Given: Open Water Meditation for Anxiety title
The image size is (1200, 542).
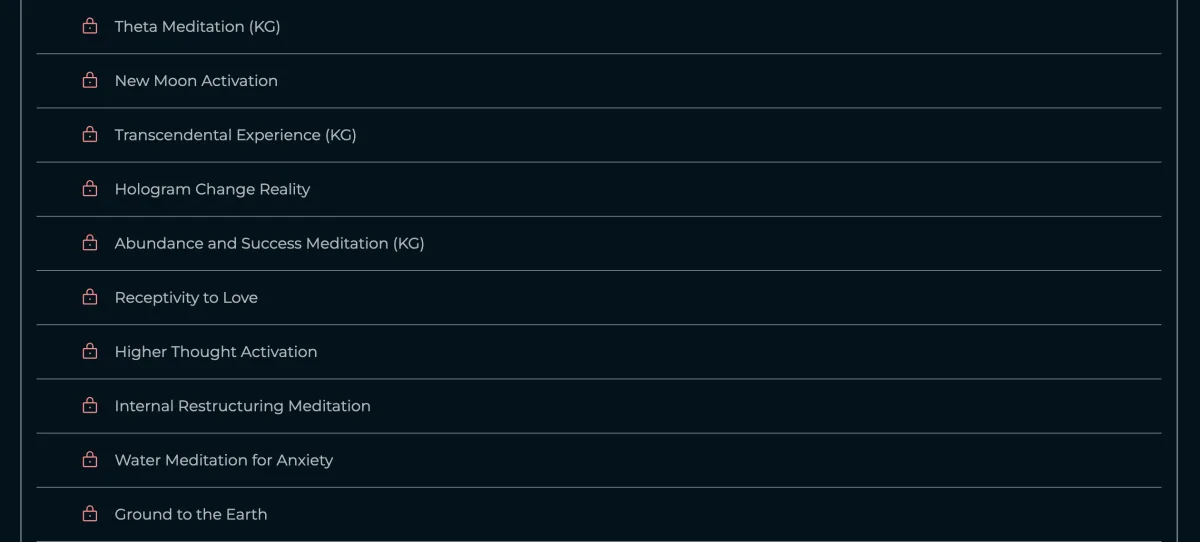Looking at the screenshot, I should [x=223, y=460].
